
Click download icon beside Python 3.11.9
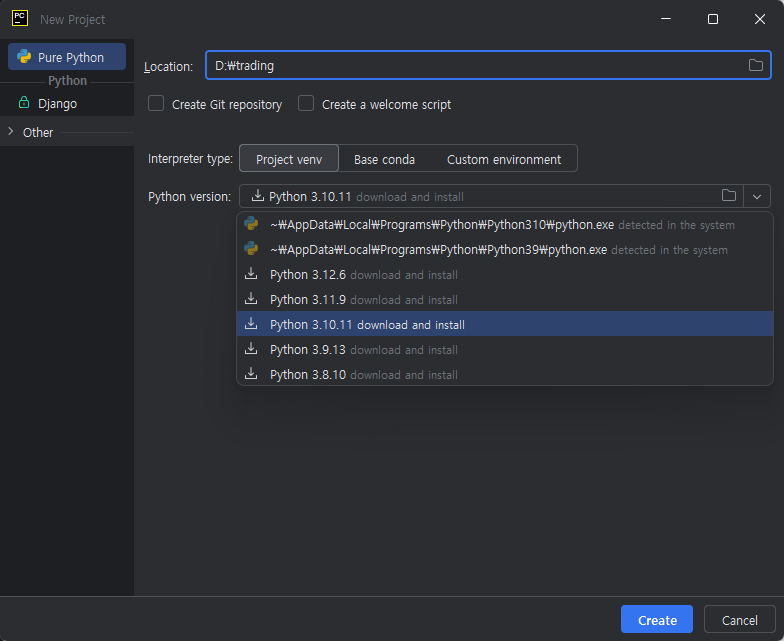tap(251, 298)
